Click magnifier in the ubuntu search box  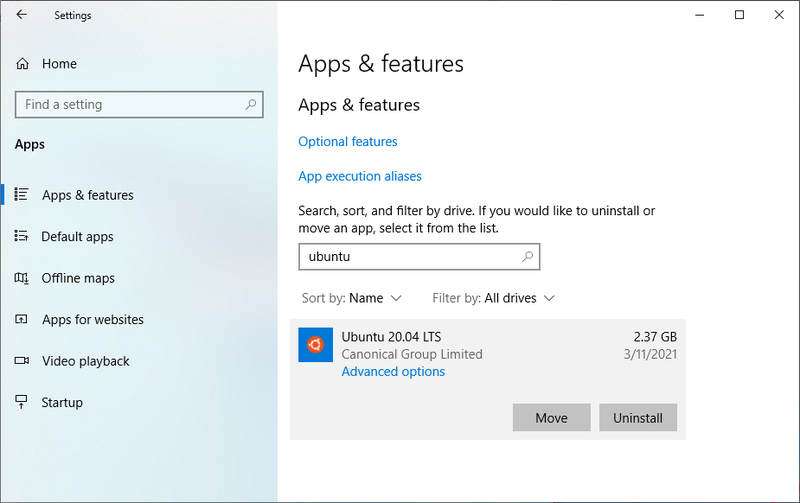tap(528, 257)
